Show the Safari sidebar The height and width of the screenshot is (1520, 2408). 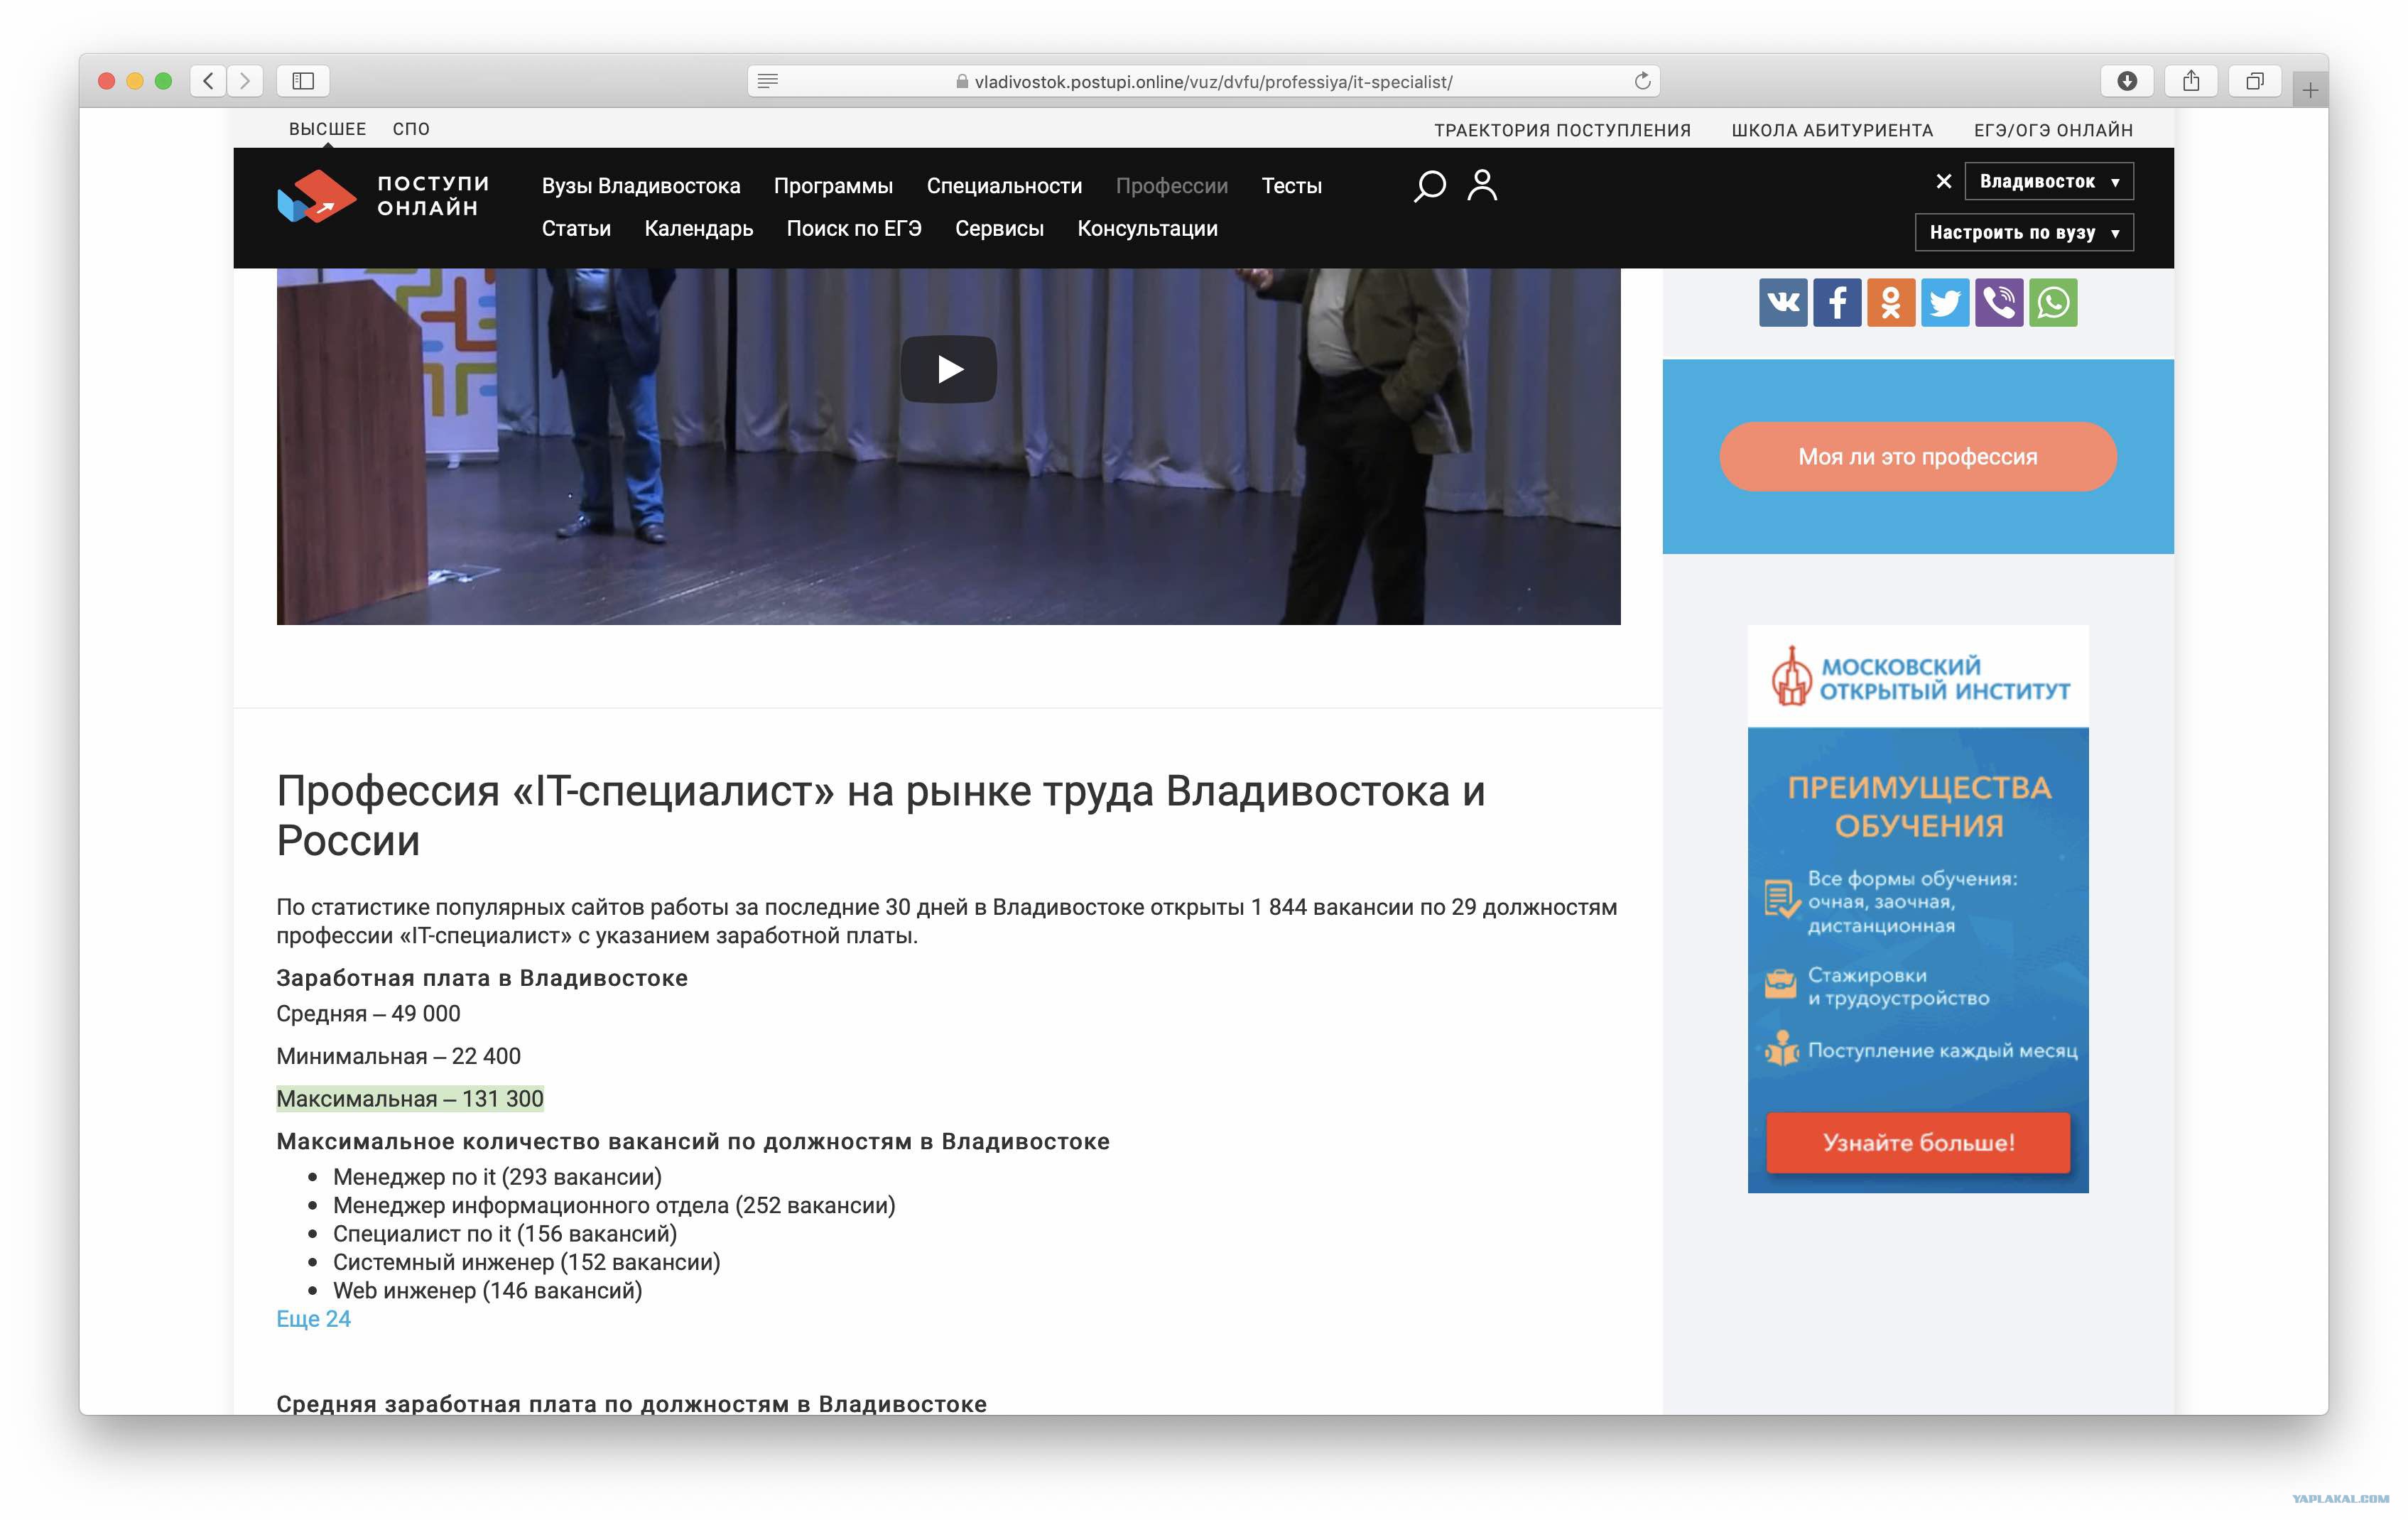click(303, 81)
